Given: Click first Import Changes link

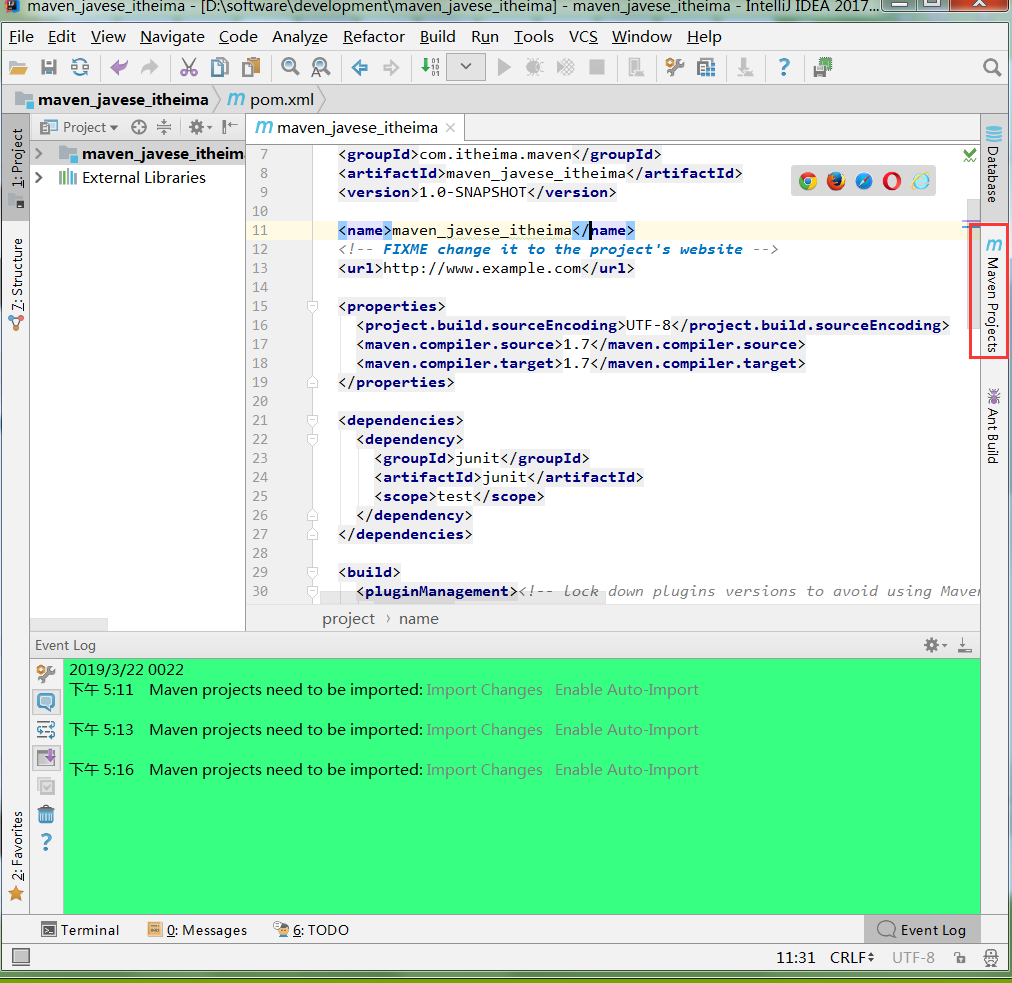Looking at the screenshot, I should [484, 690].
